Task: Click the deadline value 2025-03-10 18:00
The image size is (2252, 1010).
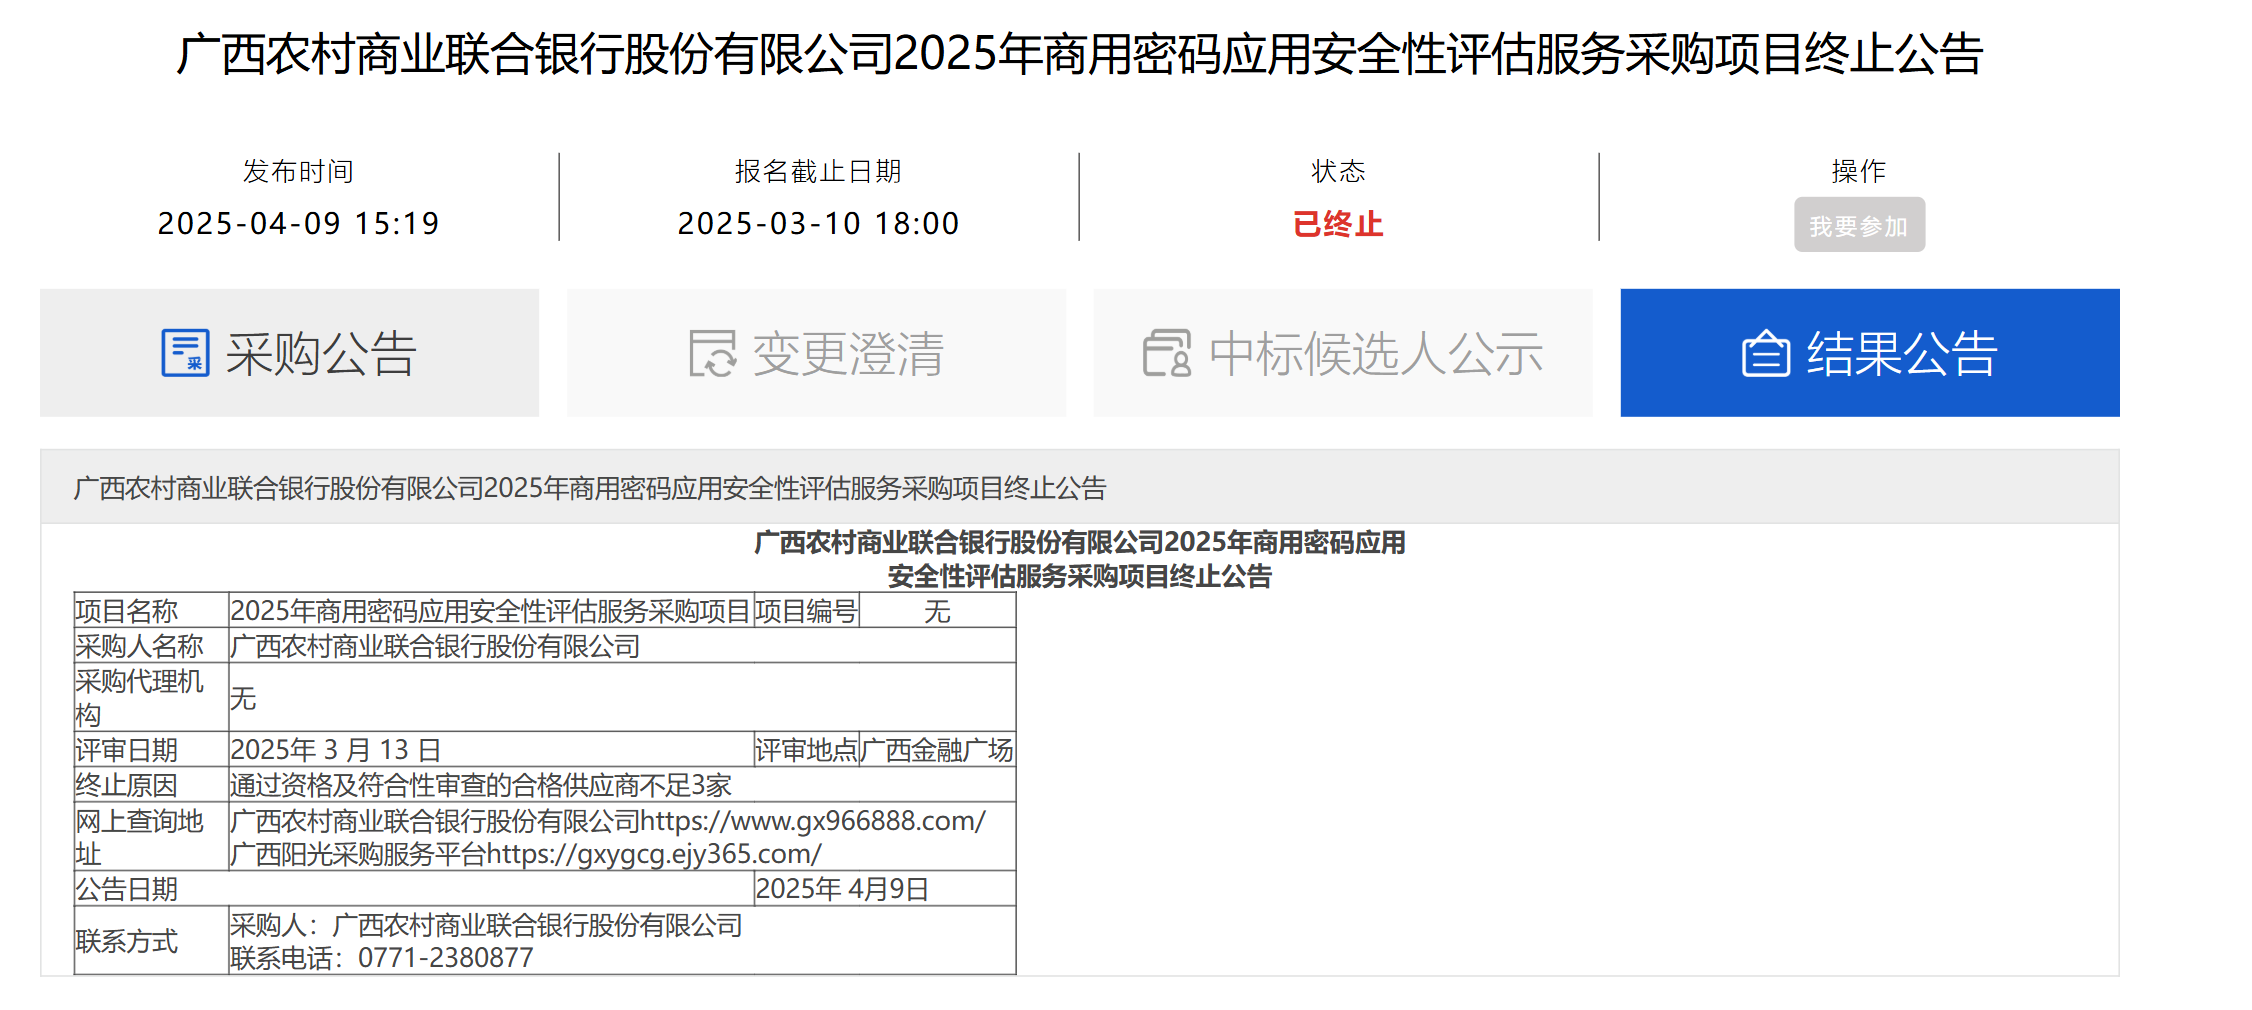Action: click(818, 223)
